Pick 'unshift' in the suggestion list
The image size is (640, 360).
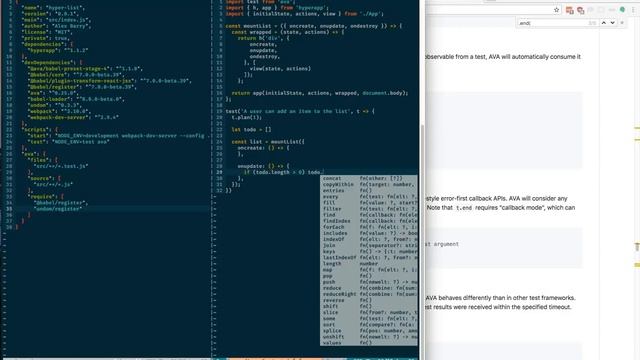click(369, 337)
